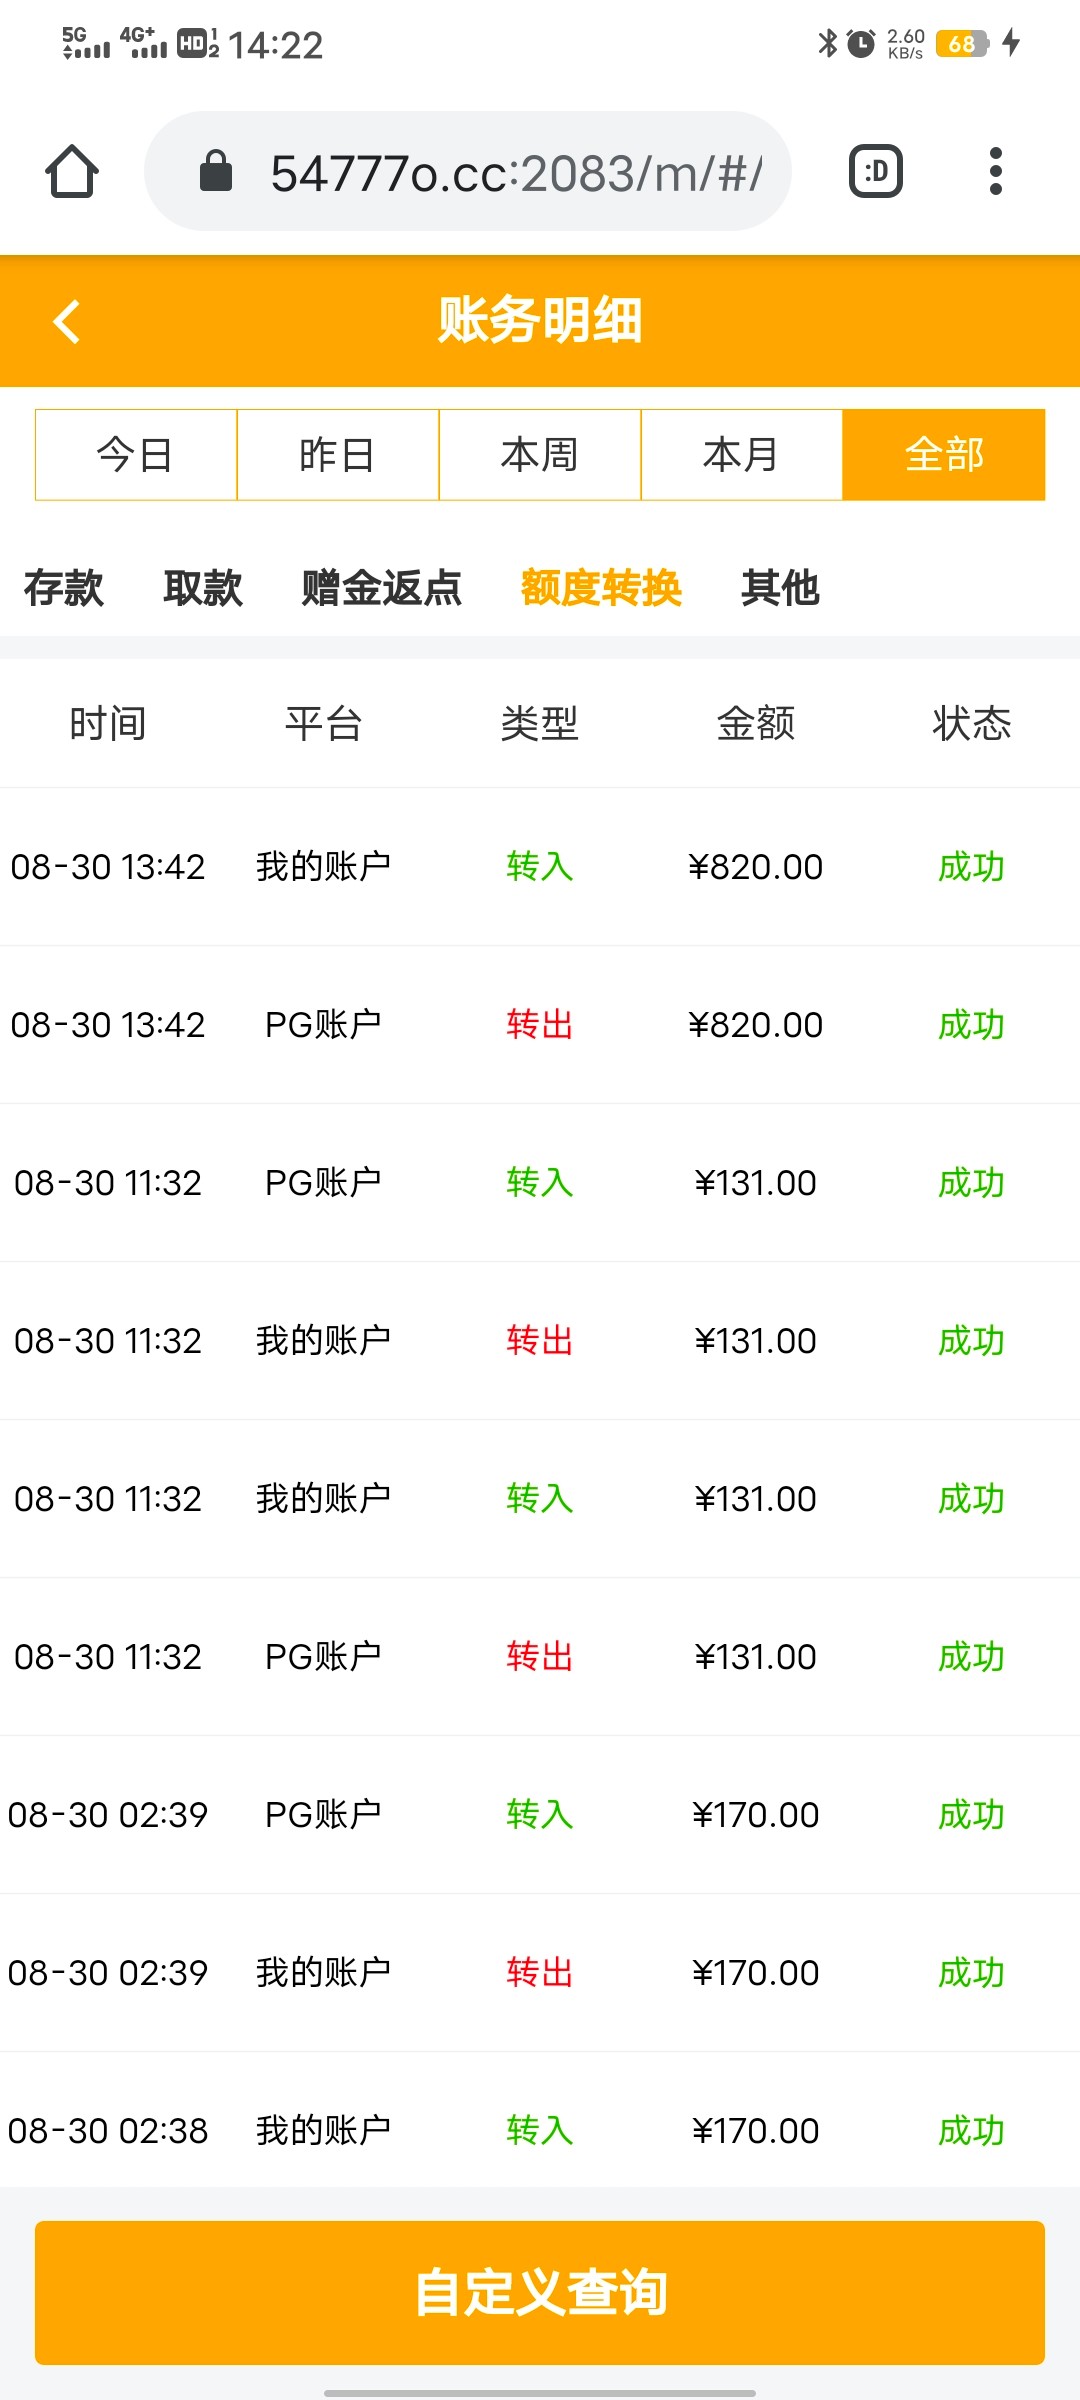Switch to the 取款 tab
1080x2400 pixels.
pos(203,588)
